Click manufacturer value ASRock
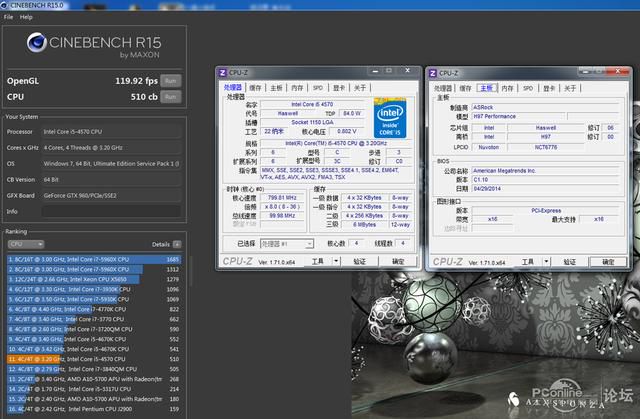The image size is (640, 419). click(545, 107)
